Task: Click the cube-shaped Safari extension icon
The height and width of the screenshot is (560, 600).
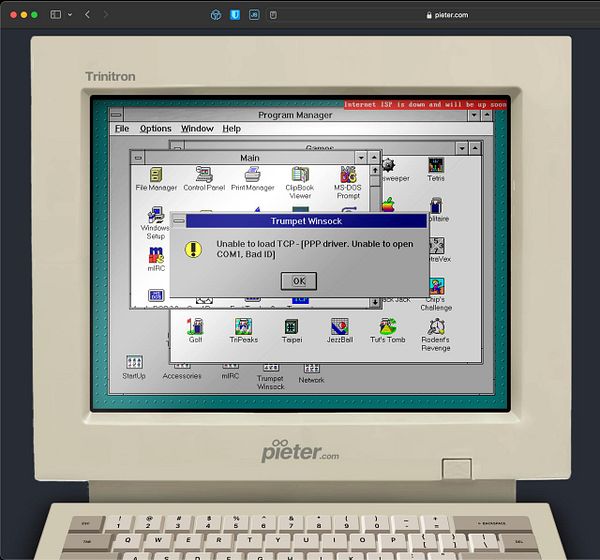Action: (x=216, y=15)
